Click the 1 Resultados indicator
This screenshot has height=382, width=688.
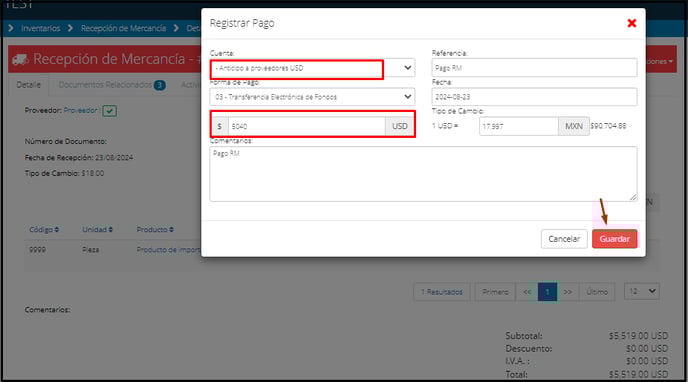coord(441,292)
